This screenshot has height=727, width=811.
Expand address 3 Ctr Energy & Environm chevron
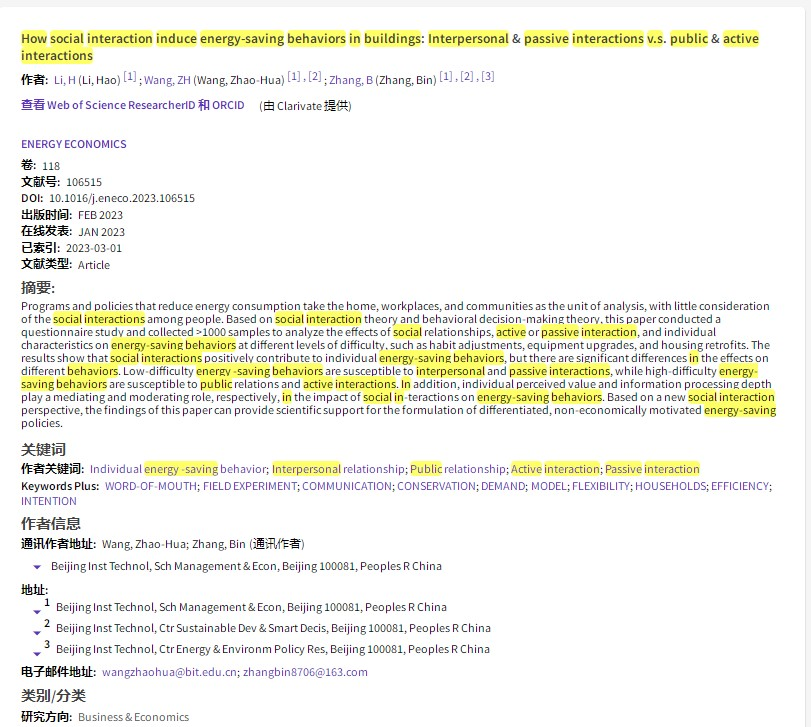(37, 653)
